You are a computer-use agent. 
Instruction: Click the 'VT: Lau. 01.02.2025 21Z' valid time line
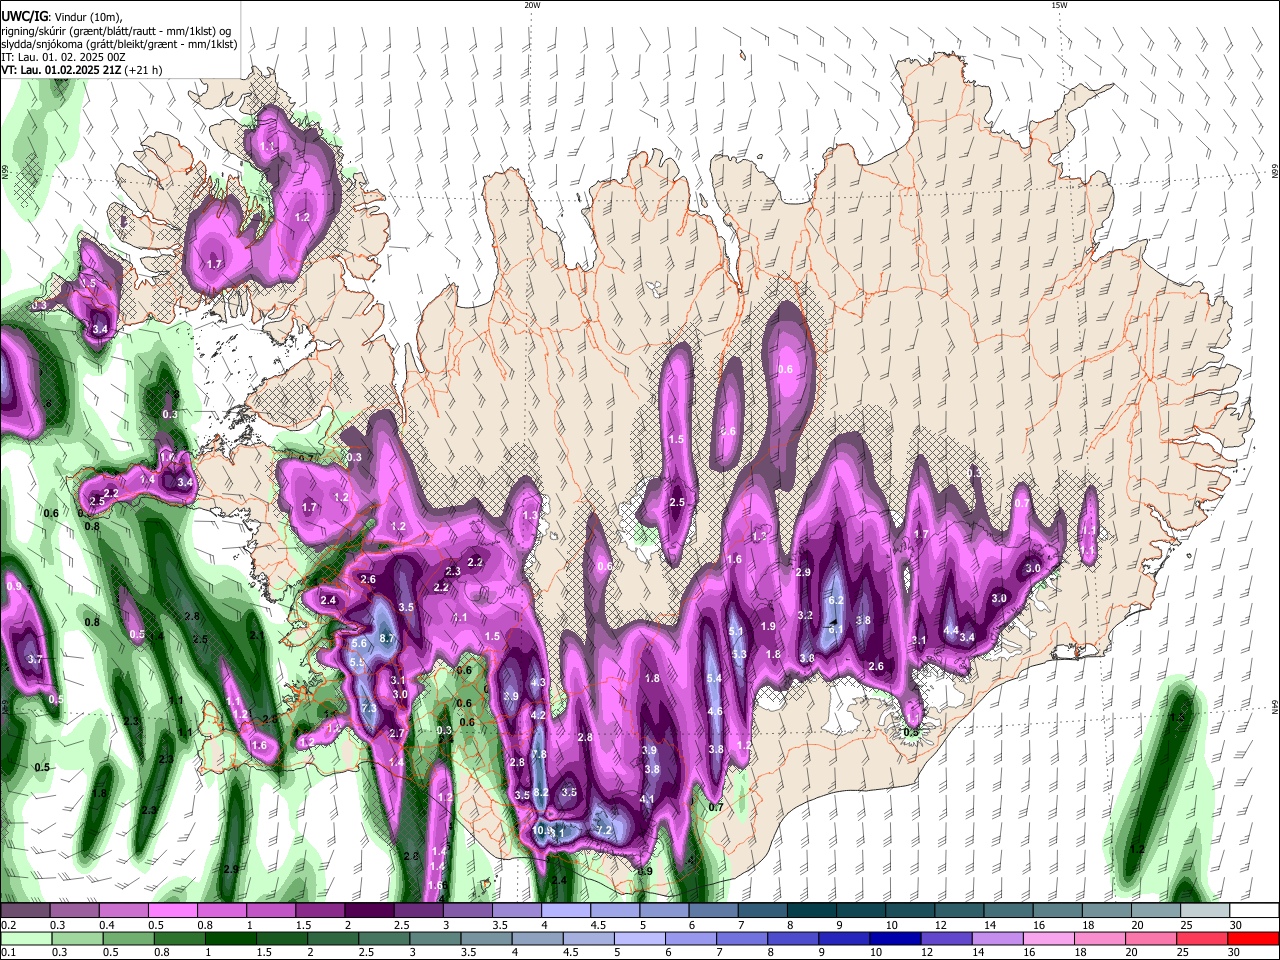62,70
